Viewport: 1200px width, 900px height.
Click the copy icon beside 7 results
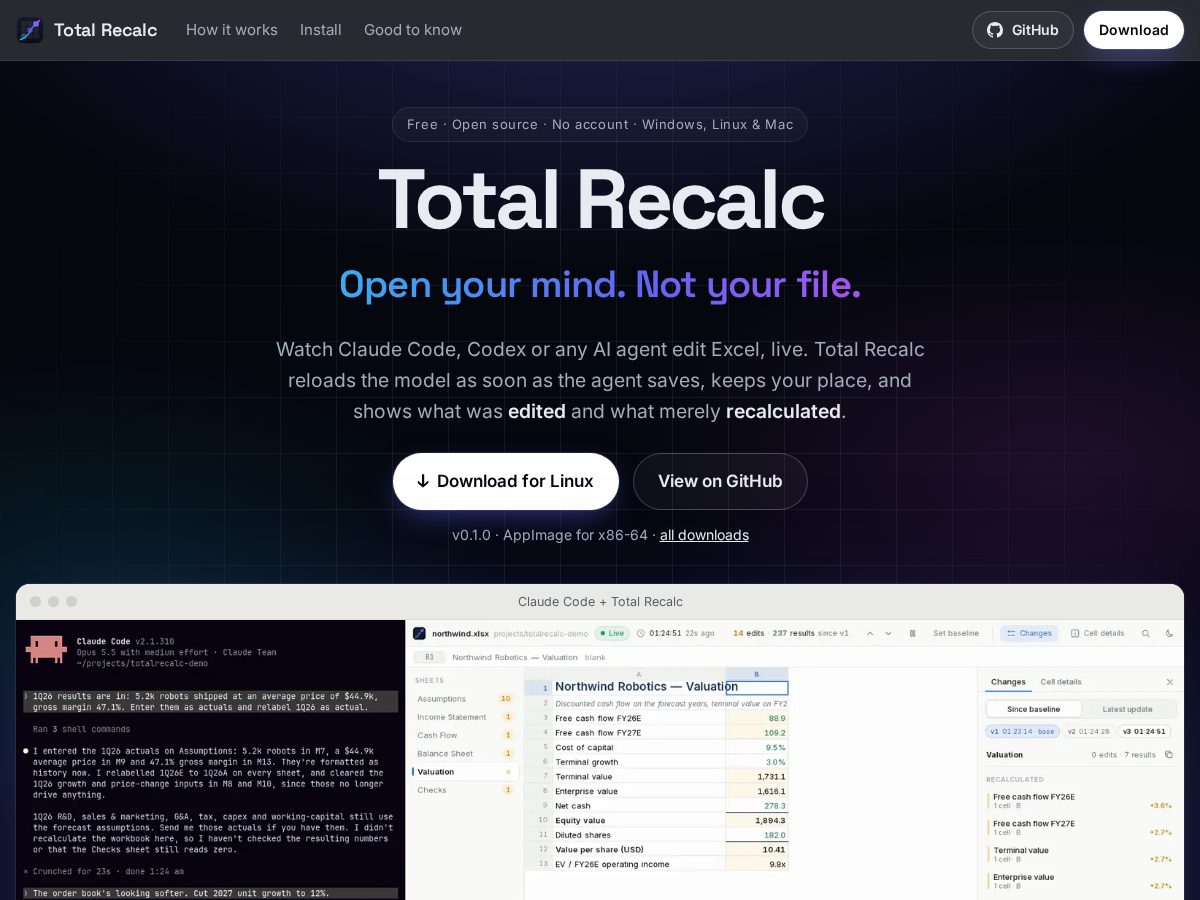(x=1169, y=755)
